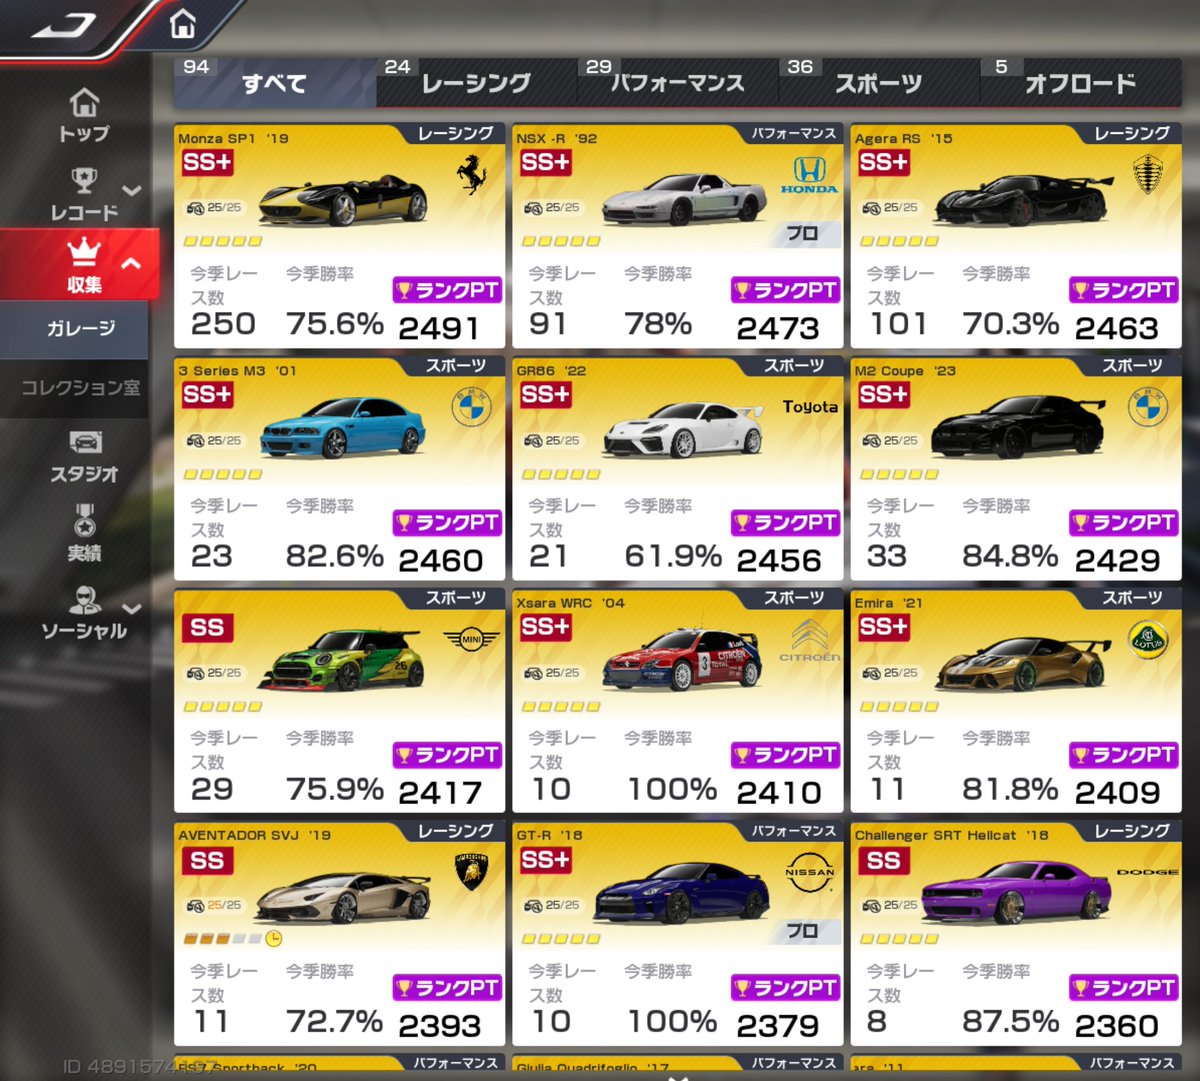1200x1081 pixels.
Task: Click ランクPT button on Monza SP1 card
Action: click(x=447, y=290)
